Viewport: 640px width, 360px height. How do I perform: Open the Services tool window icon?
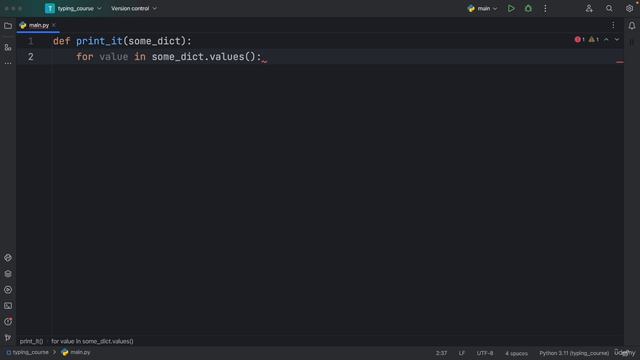tap(8, 290)
